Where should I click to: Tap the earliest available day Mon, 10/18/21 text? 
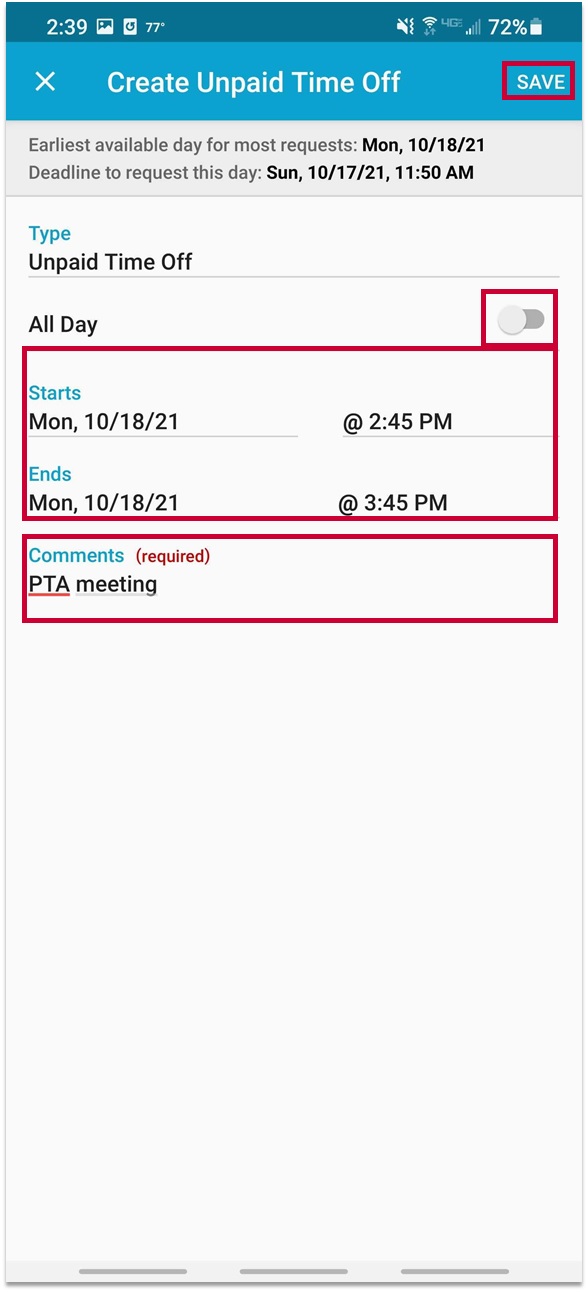click(x=424, y=145)
